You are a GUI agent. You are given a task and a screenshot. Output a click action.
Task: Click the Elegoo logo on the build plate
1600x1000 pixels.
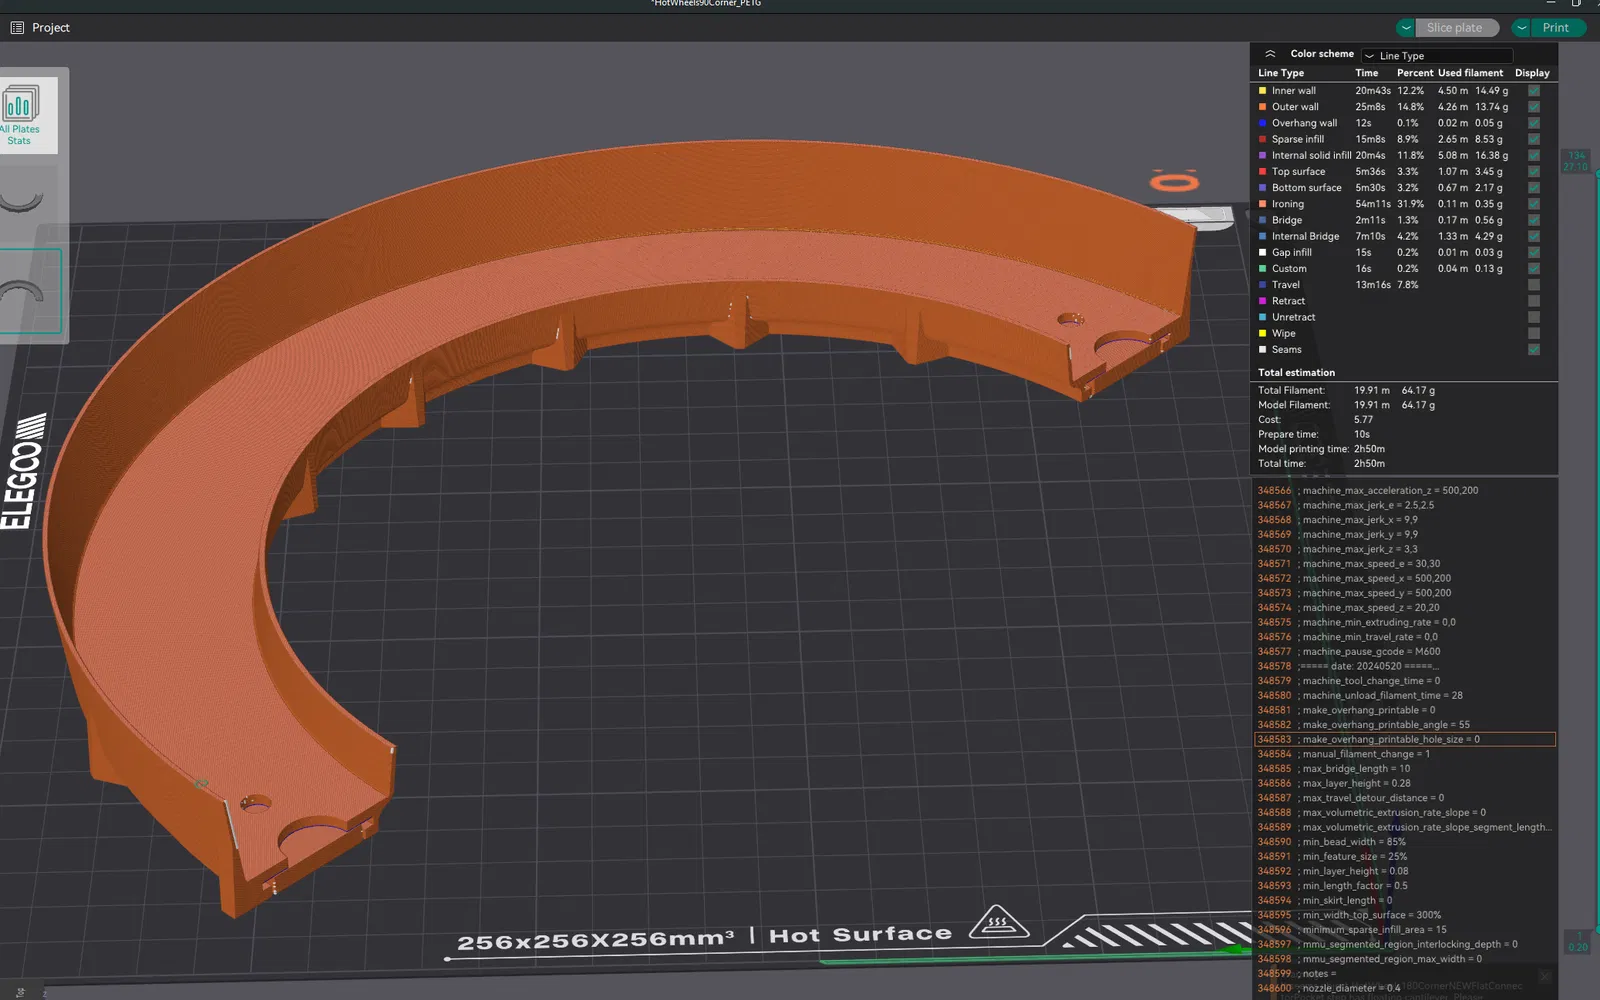click(24, 471)
